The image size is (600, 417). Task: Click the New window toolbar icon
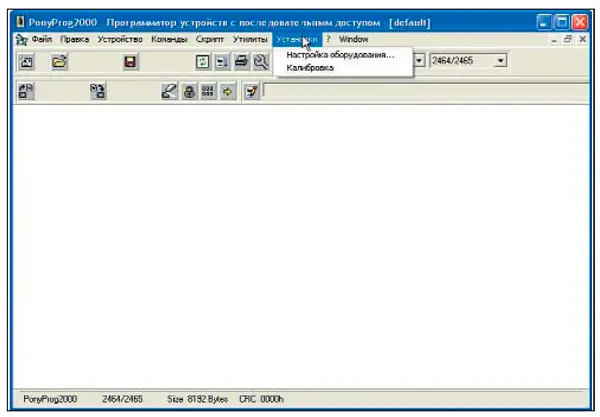(27, 62)
